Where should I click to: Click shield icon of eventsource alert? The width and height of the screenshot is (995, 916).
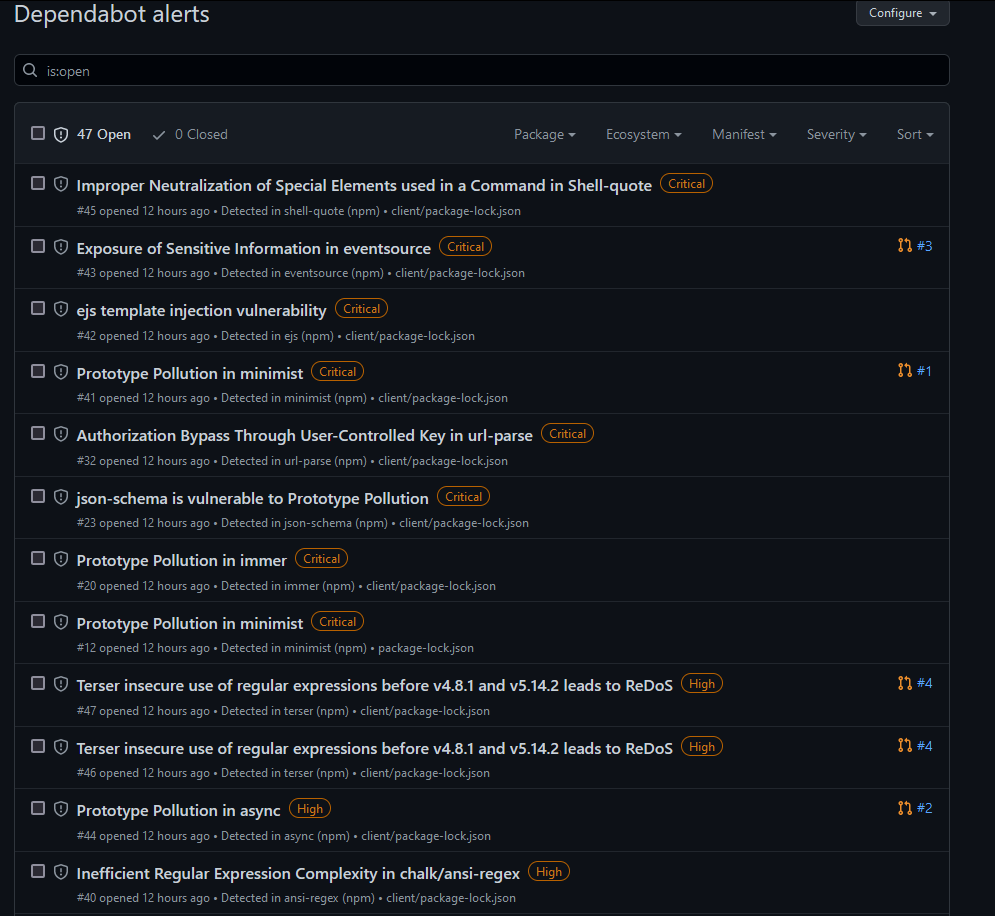point(61,247)
